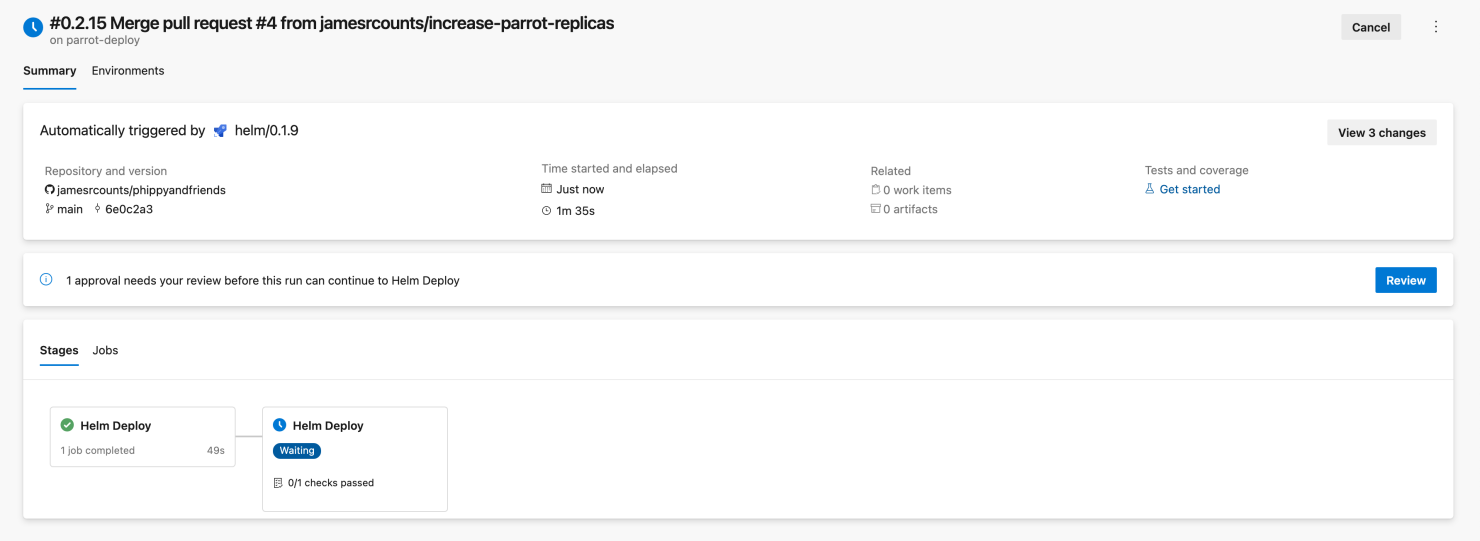Open the 0 artifacts link
The width and height of the screenshot is (1480, 541).
[910, 209]
